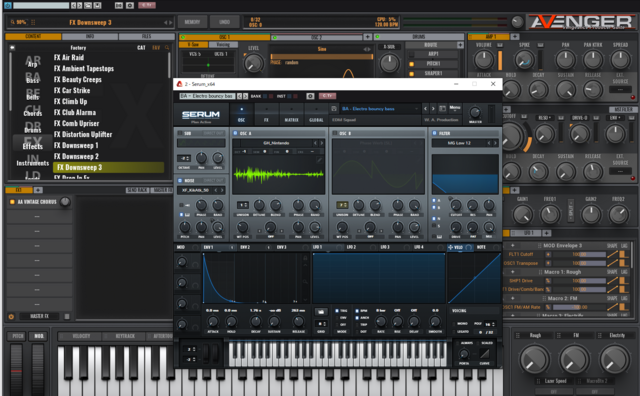The width and height of the screenshot is (640, 396).
Task: Toggle the SUB oscillator enable switch
Action: (x=180, y=133)
